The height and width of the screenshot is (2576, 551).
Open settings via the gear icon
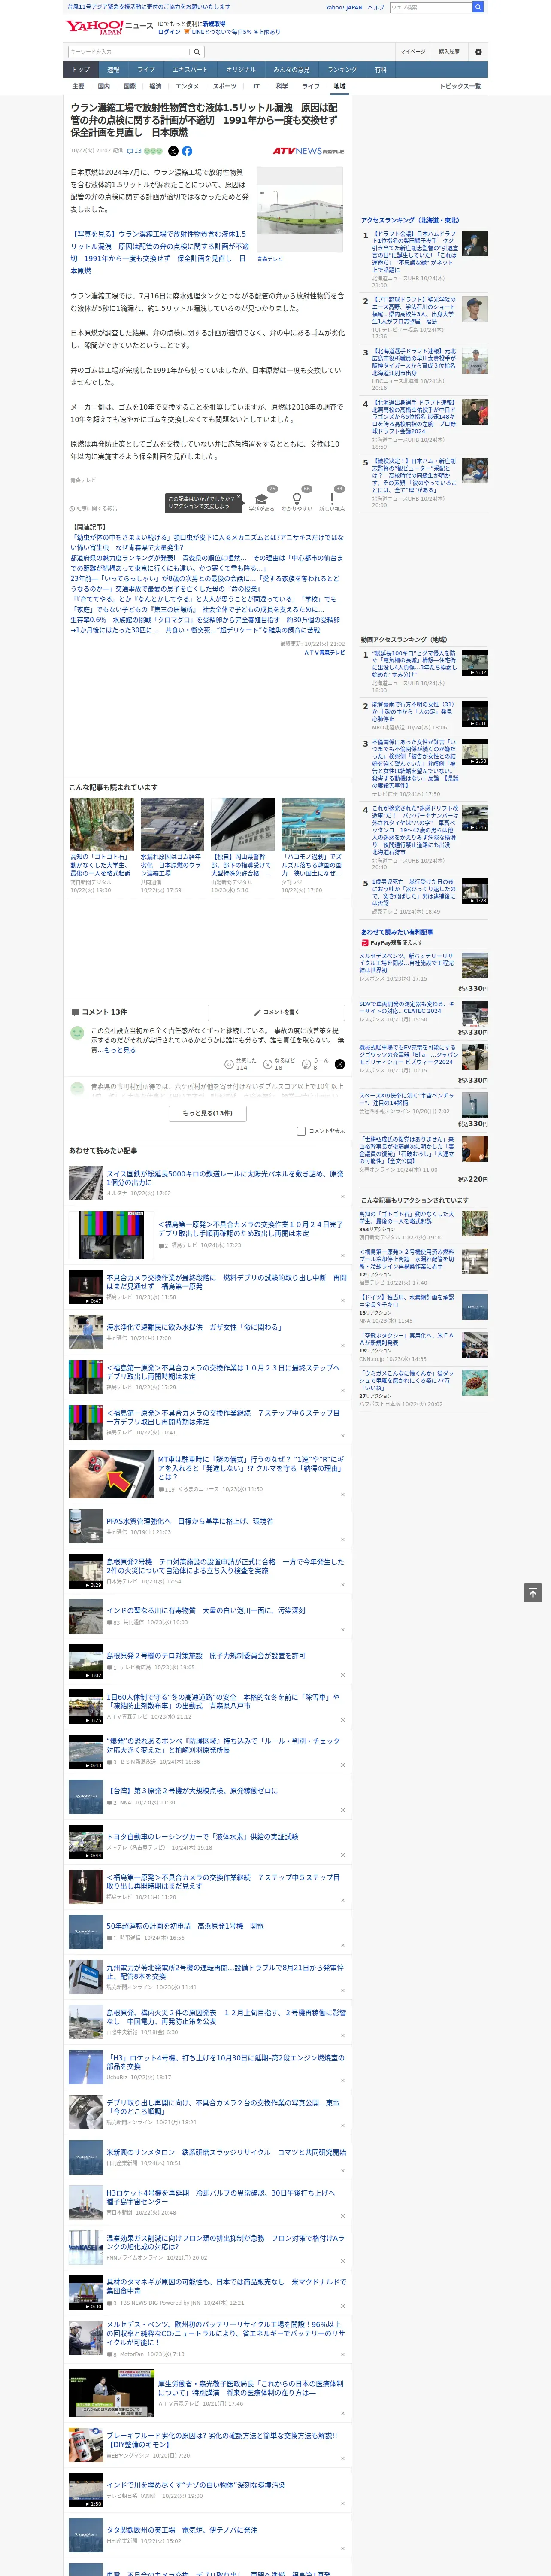[x=478, y=52]
